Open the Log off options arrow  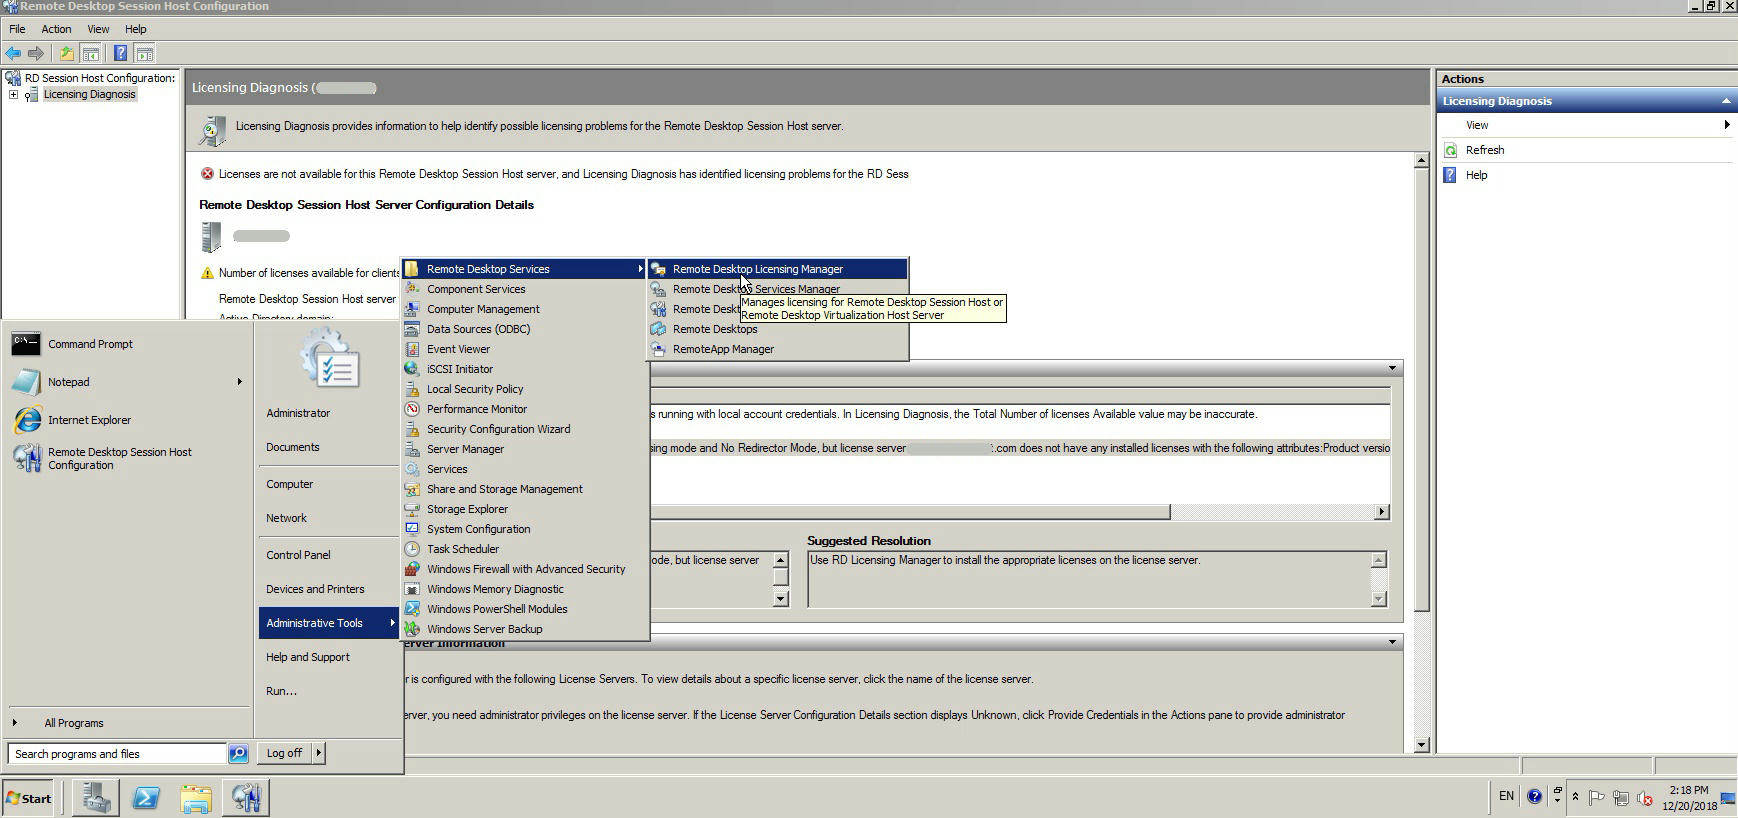pyautogui.click(x=319, y=753)
